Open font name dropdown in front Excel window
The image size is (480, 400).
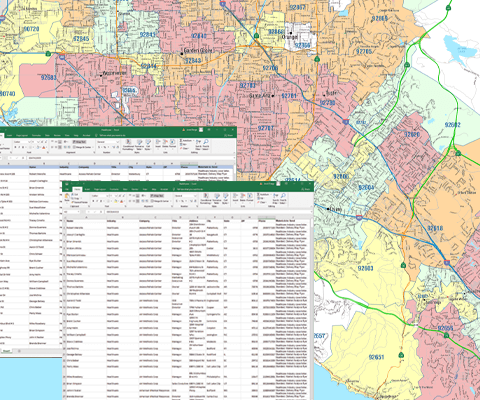108,196
